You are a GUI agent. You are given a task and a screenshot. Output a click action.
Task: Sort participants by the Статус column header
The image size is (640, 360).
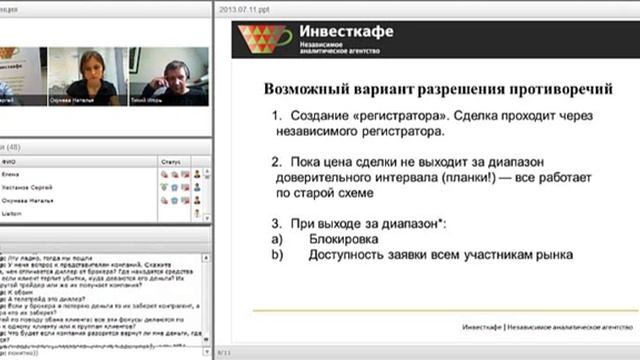174,162
